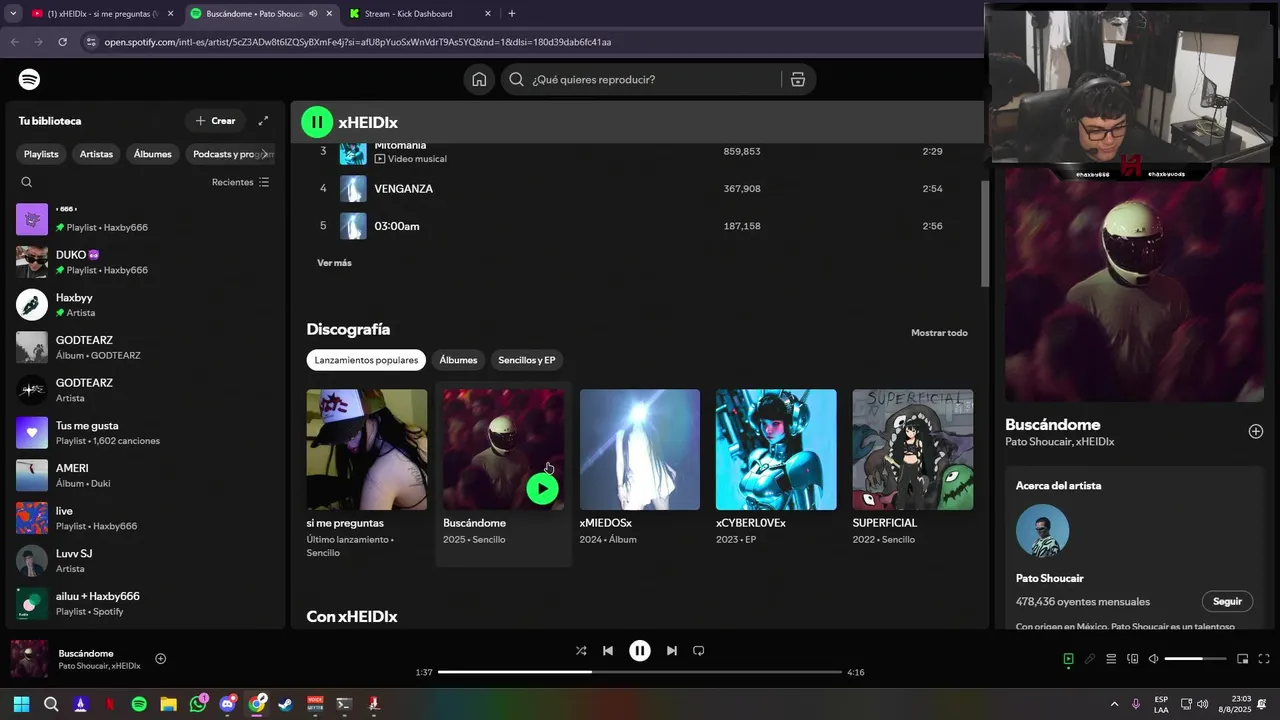This screenshot has width=1280, height=720.
Task: Filter library by Playlists chip
Action: click(41, 154)
